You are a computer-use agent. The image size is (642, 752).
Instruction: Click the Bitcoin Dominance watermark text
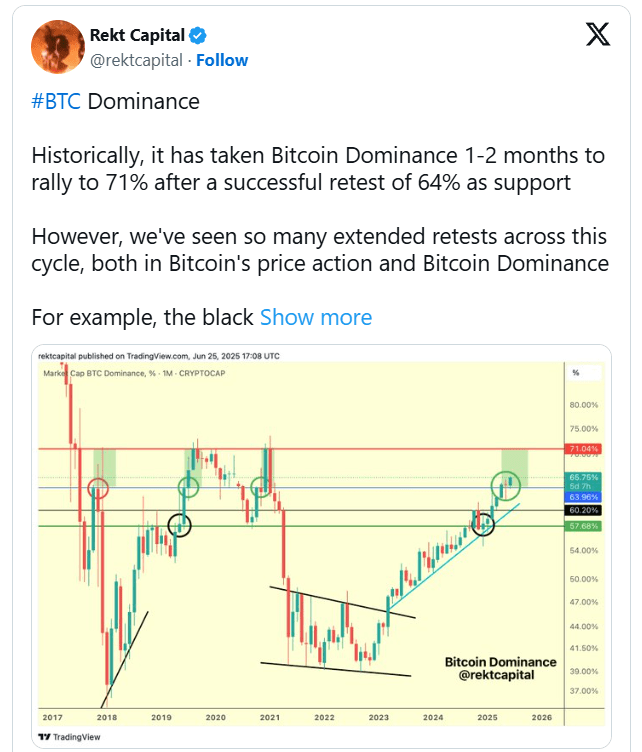[x=500, y=662]
